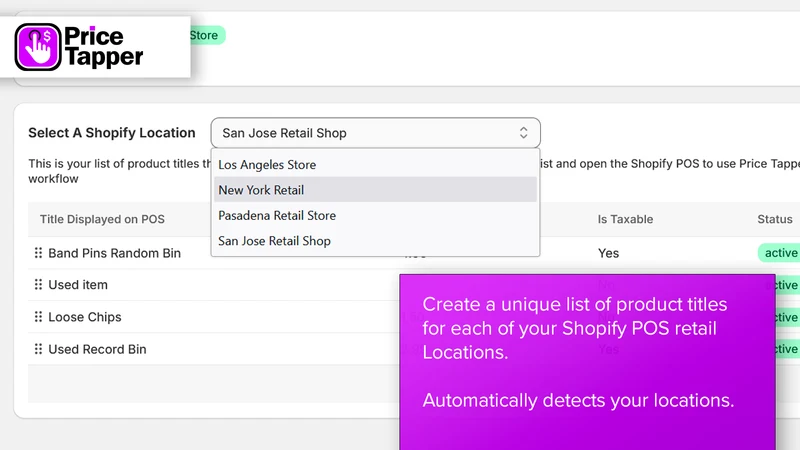
Task: Click the Select A Shopify Location label
Action: (x=112, y=133)
